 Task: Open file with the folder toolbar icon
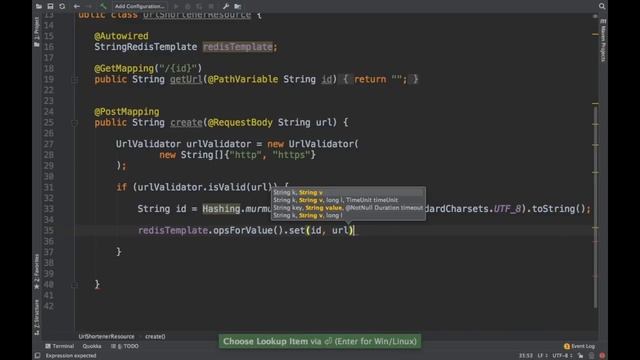click(x=39, y=6)
